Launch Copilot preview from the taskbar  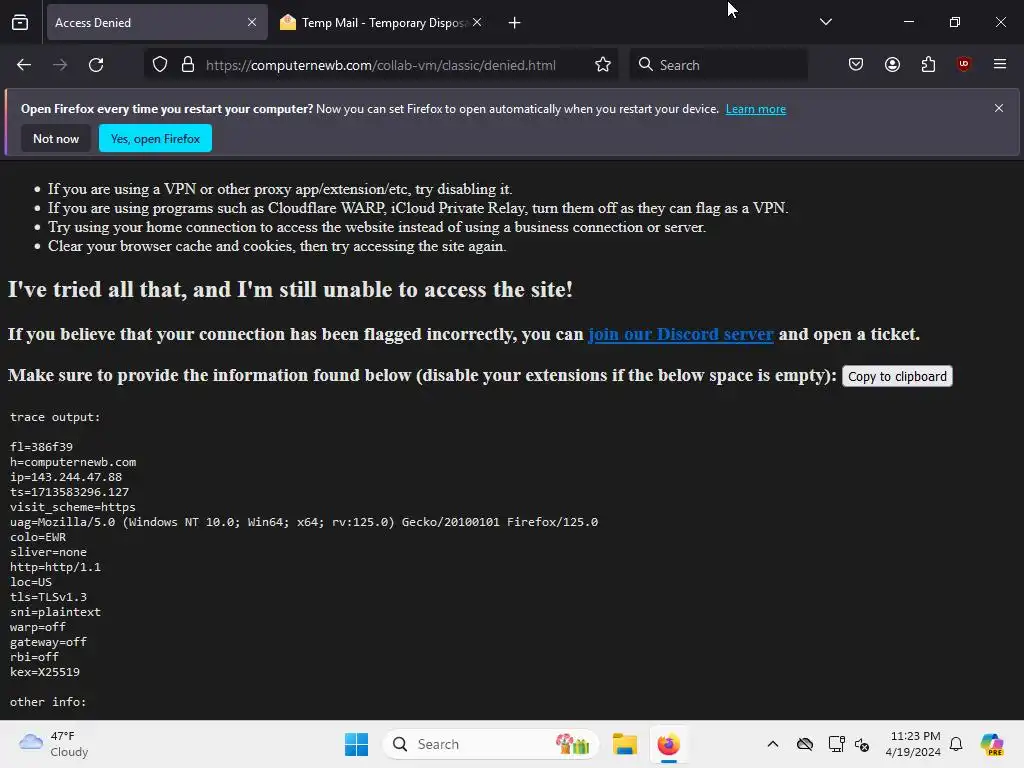point(991,744)
